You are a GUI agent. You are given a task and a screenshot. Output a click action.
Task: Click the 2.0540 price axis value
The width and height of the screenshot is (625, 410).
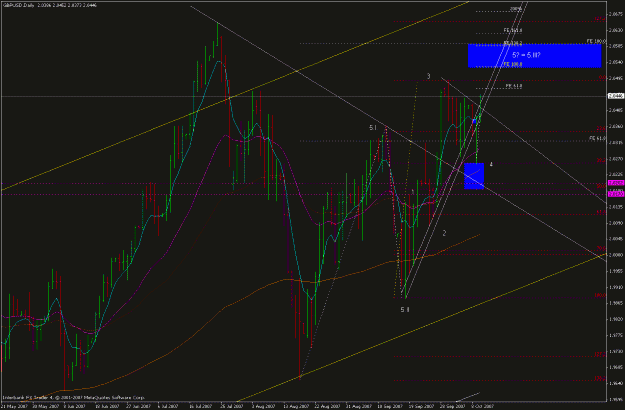[x=615, y=62]
